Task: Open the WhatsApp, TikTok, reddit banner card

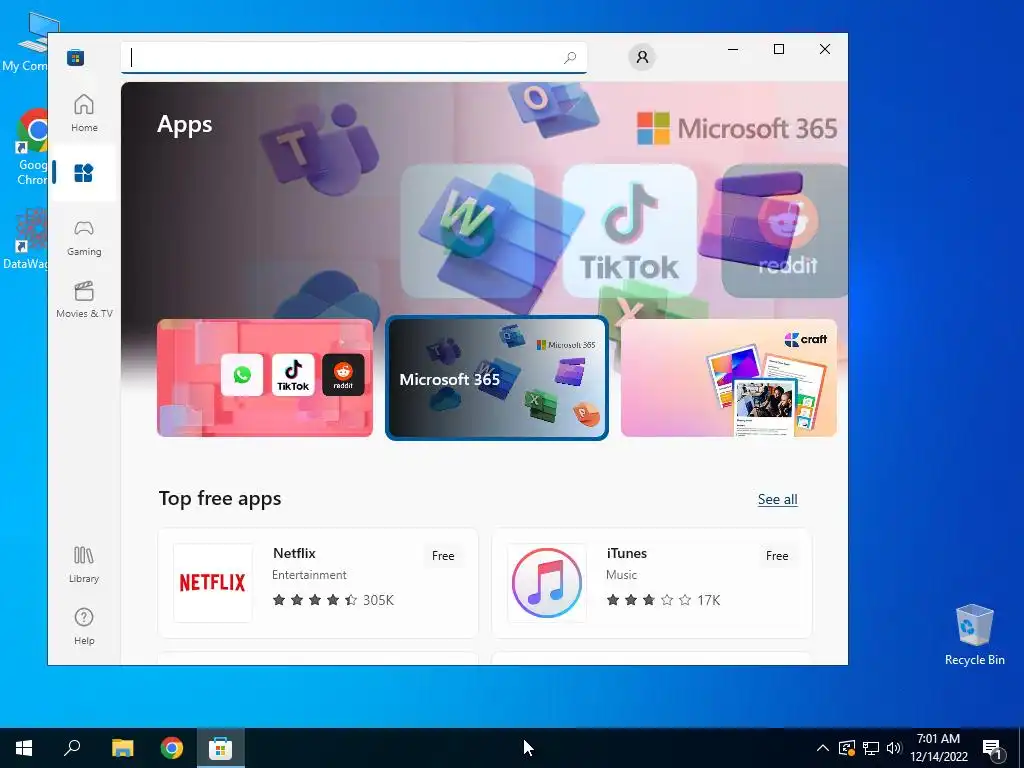Action: tap(265, 377)
